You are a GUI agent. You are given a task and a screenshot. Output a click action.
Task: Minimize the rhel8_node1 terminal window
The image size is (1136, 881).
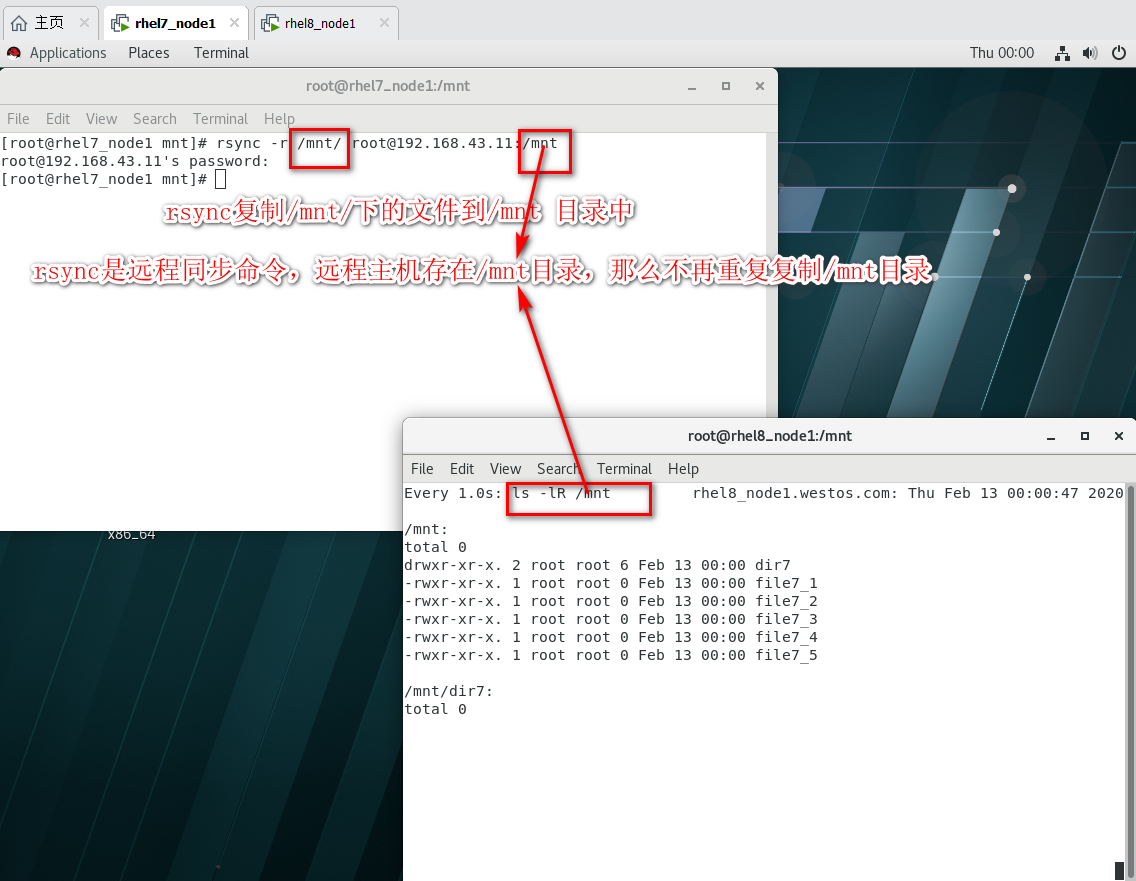tap(1051, 436)
